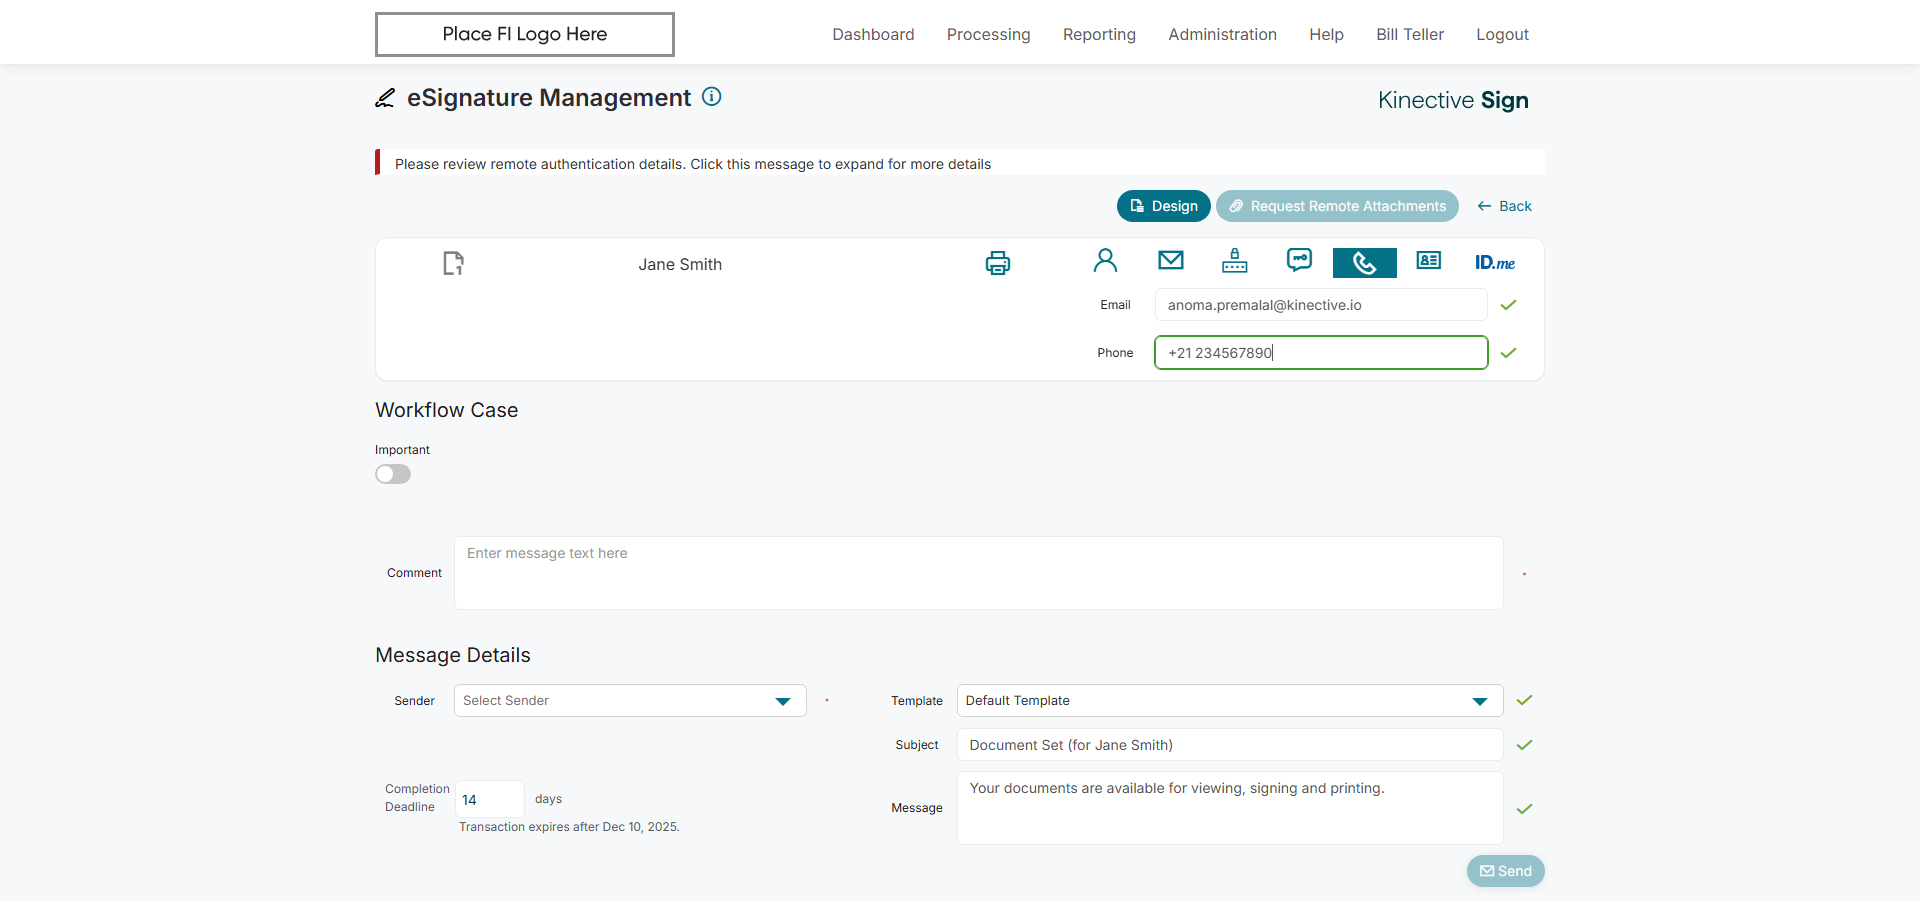Click the transaction expires Dec 10, 2025 text
This screenshot has width=1920, height=901.
[569, 827]
